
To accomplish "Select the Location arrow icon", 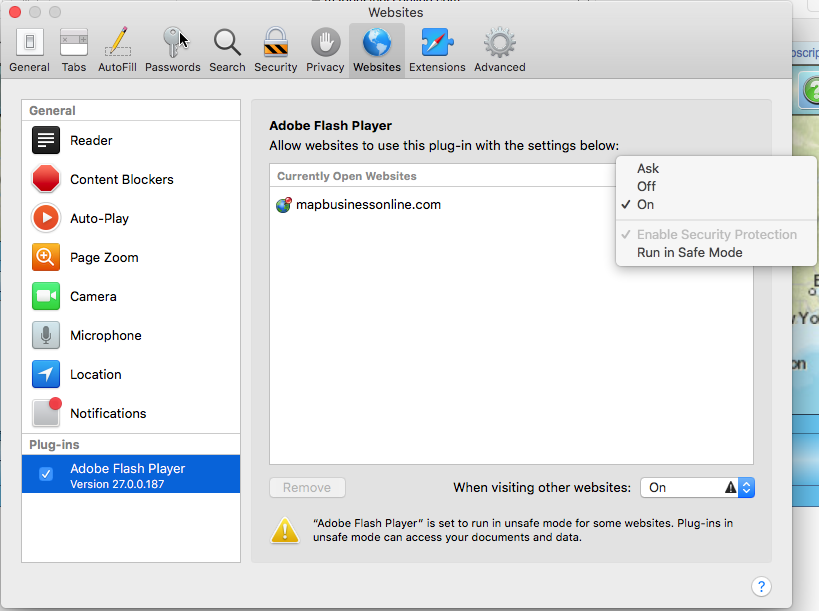I will (x=46, y=374).
